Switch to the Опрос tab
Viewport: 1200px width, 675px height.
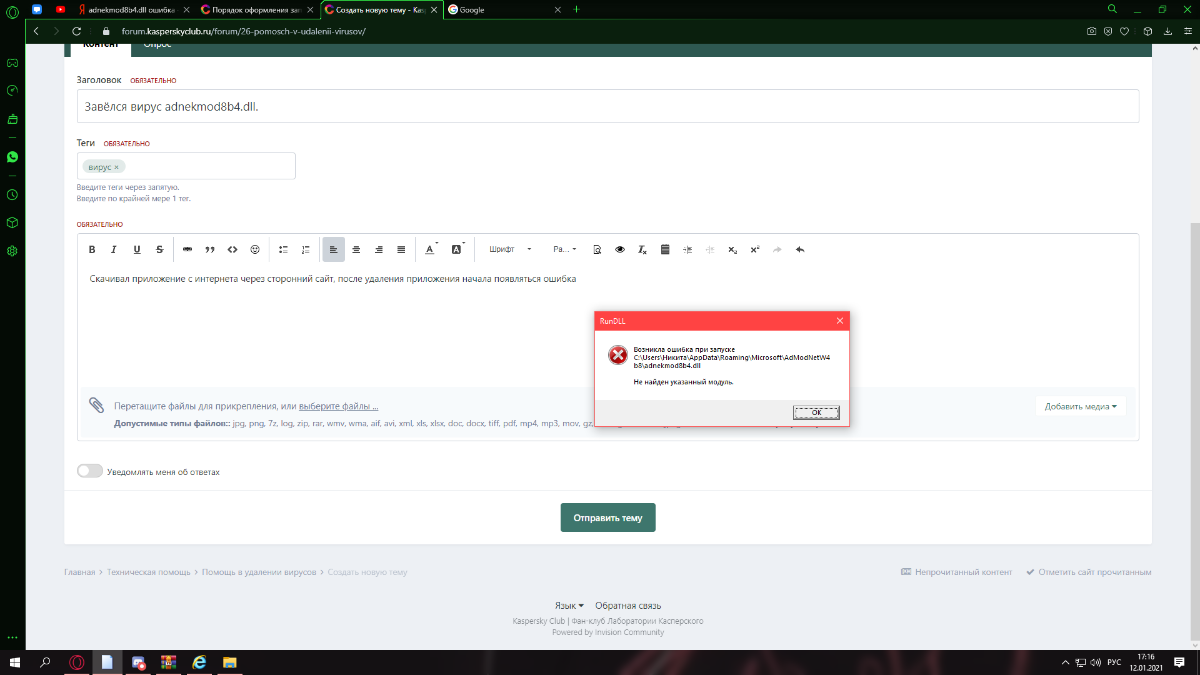[157, 45]
